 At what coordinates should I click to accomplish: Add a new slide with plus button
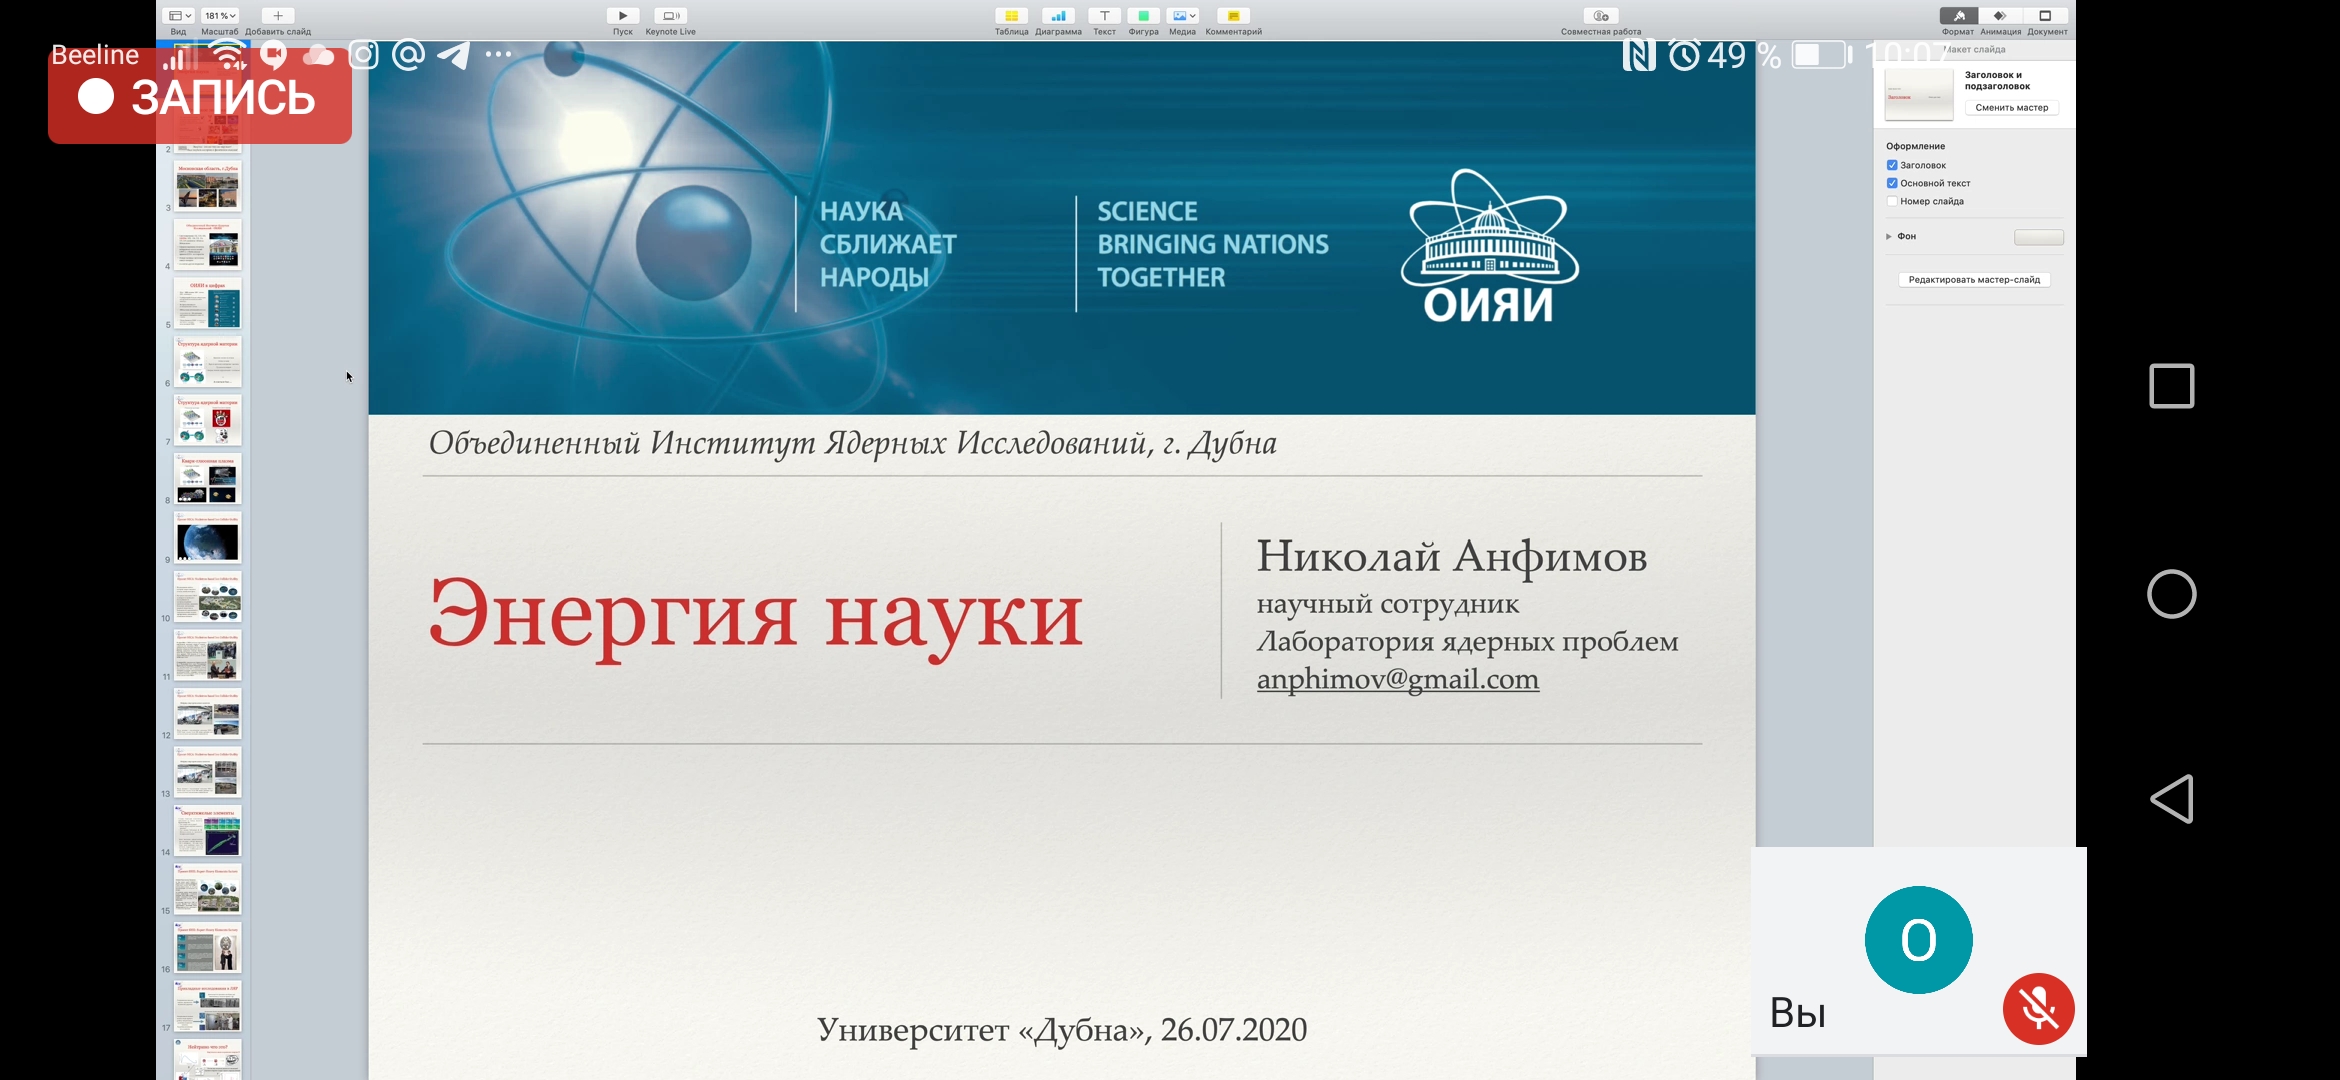pos(278,16)
